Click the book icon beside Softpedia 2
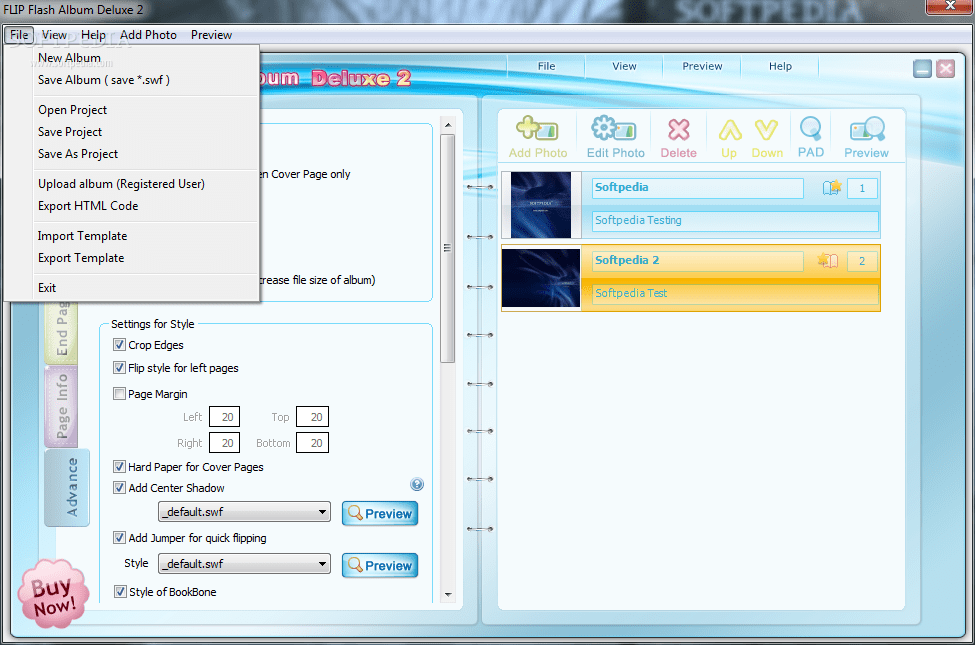Screen dimensions: 975x645 (828, 260)
